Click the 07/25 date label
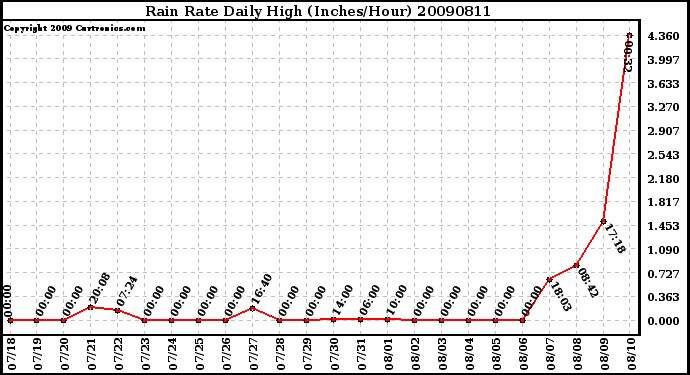Screen dimensions: 690x375 [200, 354]
